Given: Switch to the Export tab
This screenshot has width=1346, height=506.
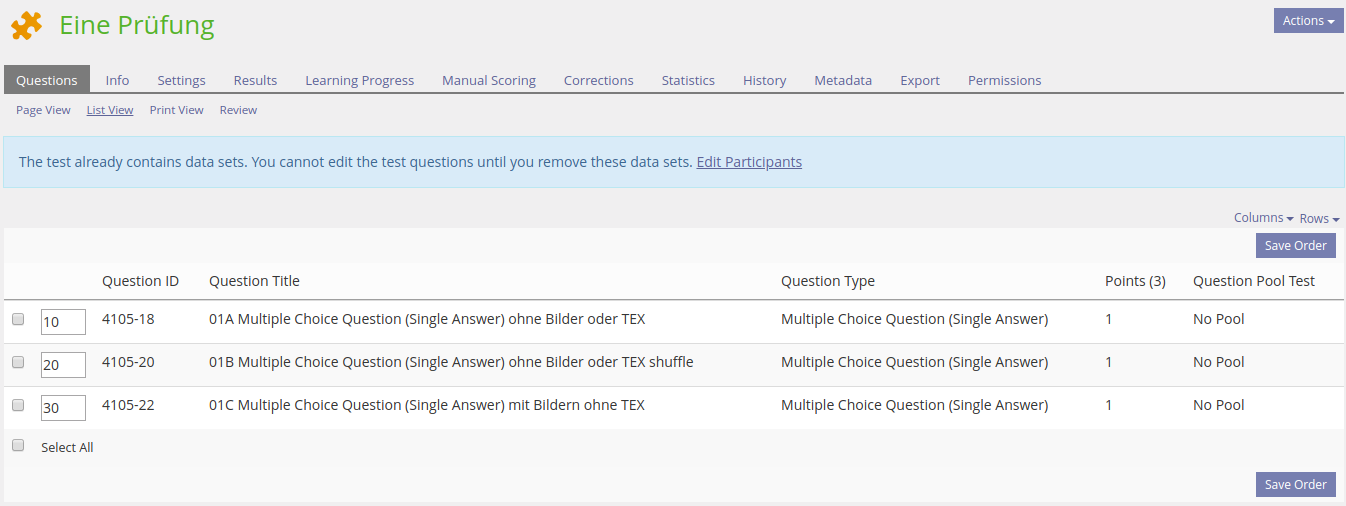Looking at the screenshot, I should pos(919,80).
